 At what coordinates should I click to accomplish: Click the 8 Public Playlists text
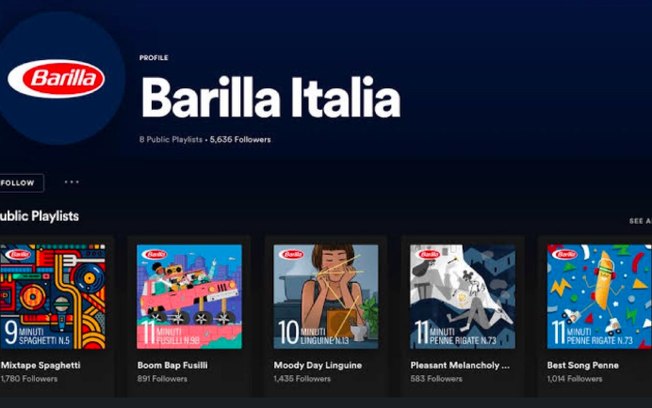pos(171,140)
